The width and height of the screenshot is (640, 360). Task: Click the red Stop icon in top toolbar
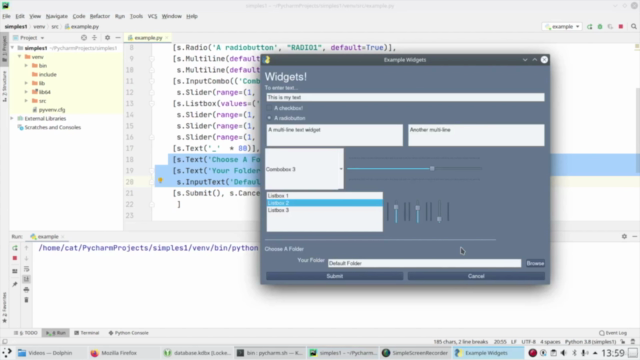pyautogui.click(x=621, y=27)
